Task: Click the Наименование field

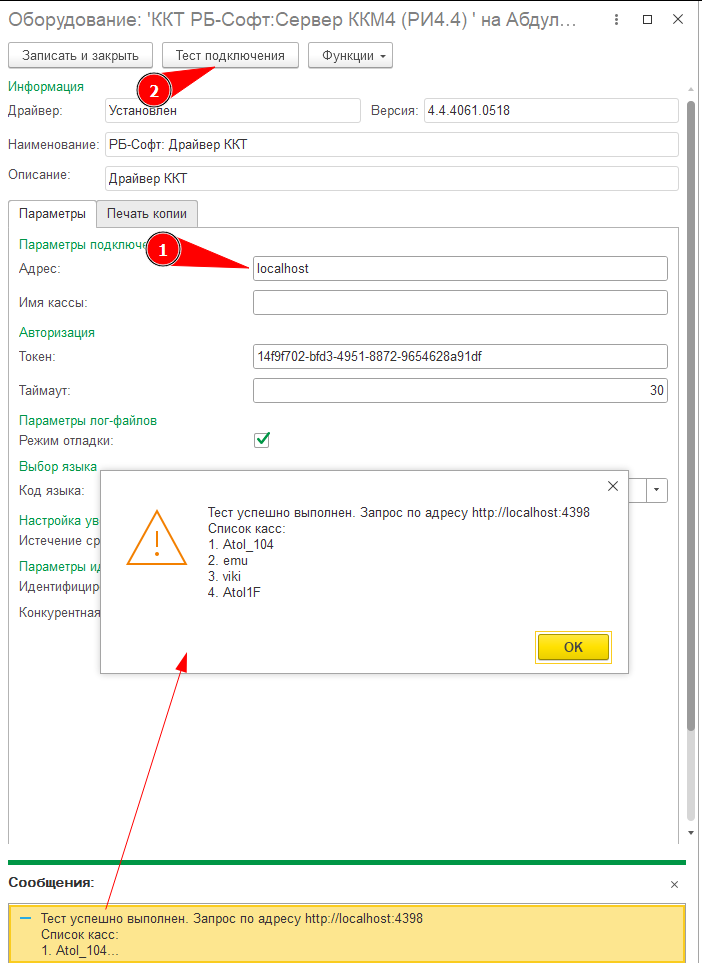Action: (x=392, y=144)
